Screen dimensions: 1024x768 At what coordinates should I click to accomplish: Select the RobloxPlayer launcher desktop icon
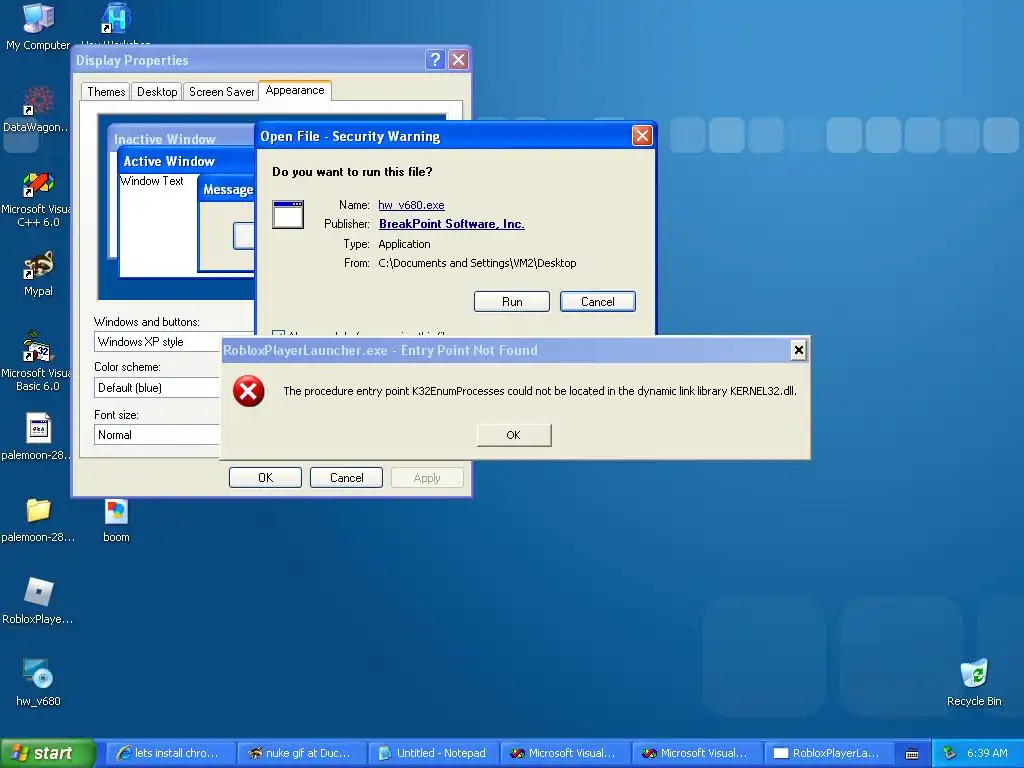point(38,601)
